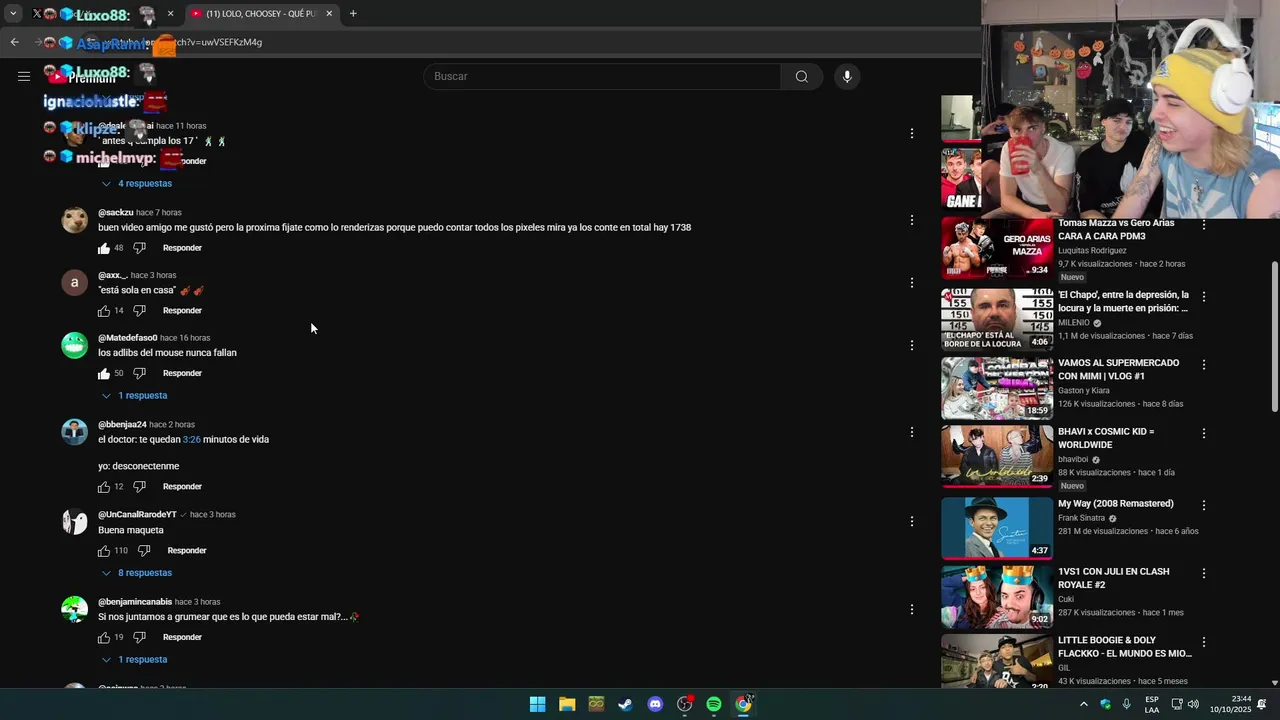Viewport: 1280px width, 720px height.
Task: Open Spotify from the taskbar
Action: point(714,704)
